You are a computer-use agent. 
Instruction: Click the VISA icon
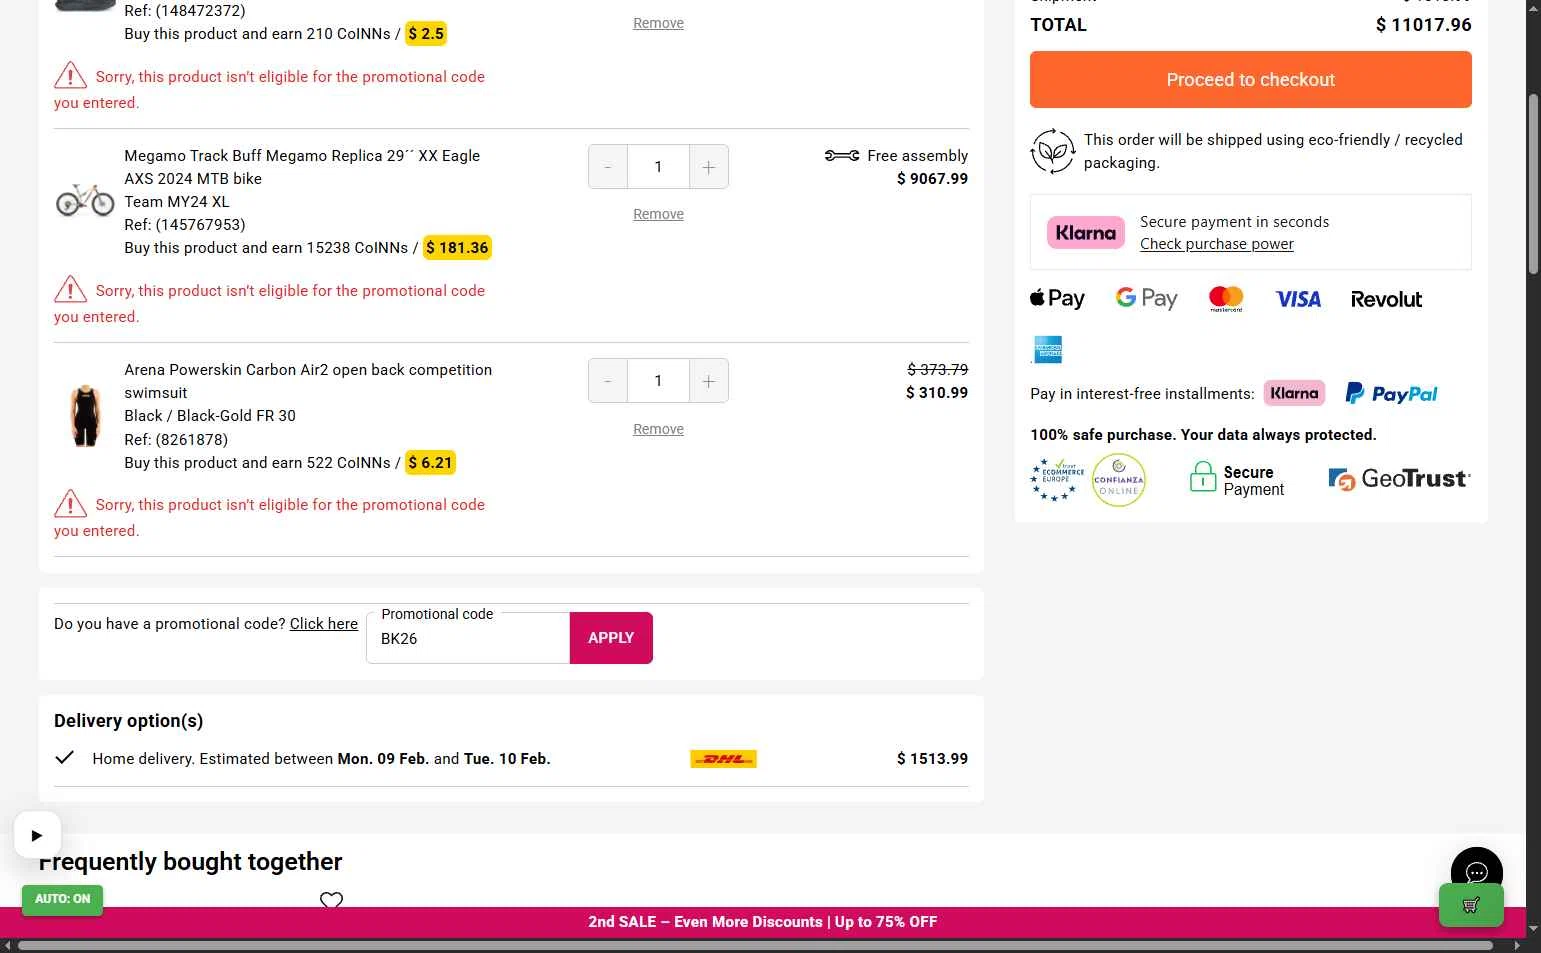tap(1298, 299)
